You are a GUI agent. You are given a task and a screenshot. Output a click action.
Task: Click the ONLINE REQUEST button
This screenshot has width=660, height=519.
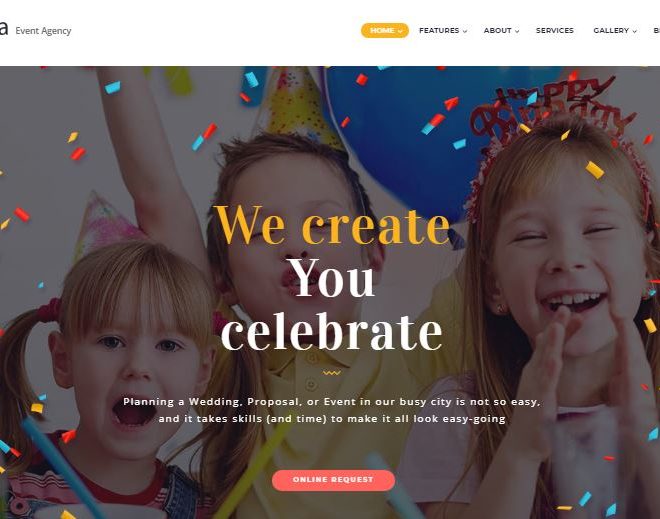coord(333,480)
